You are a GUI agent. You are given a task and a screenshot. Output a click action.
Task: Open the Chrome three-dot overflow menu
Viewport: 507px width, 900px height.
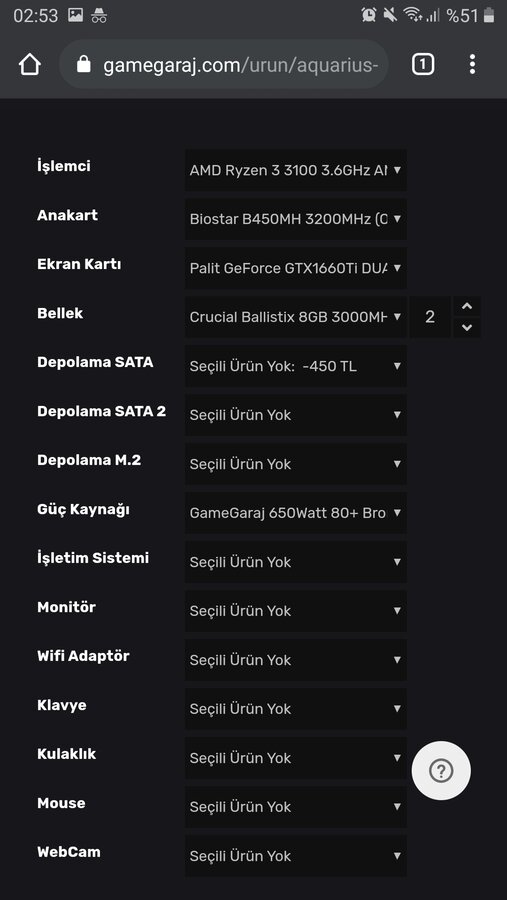click(472, 64)
